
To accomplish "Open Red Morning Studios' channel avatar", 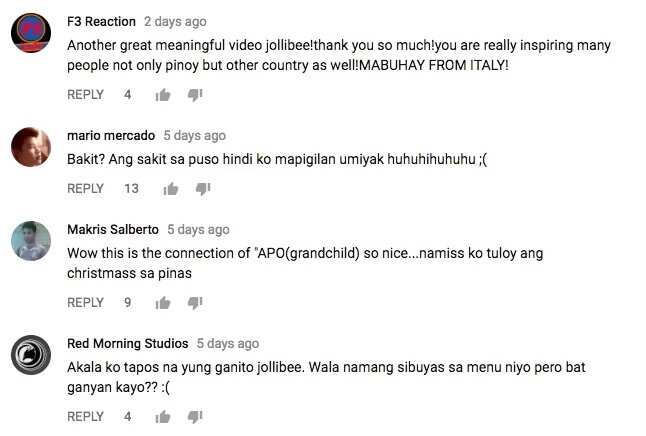I will coord(31,355).
